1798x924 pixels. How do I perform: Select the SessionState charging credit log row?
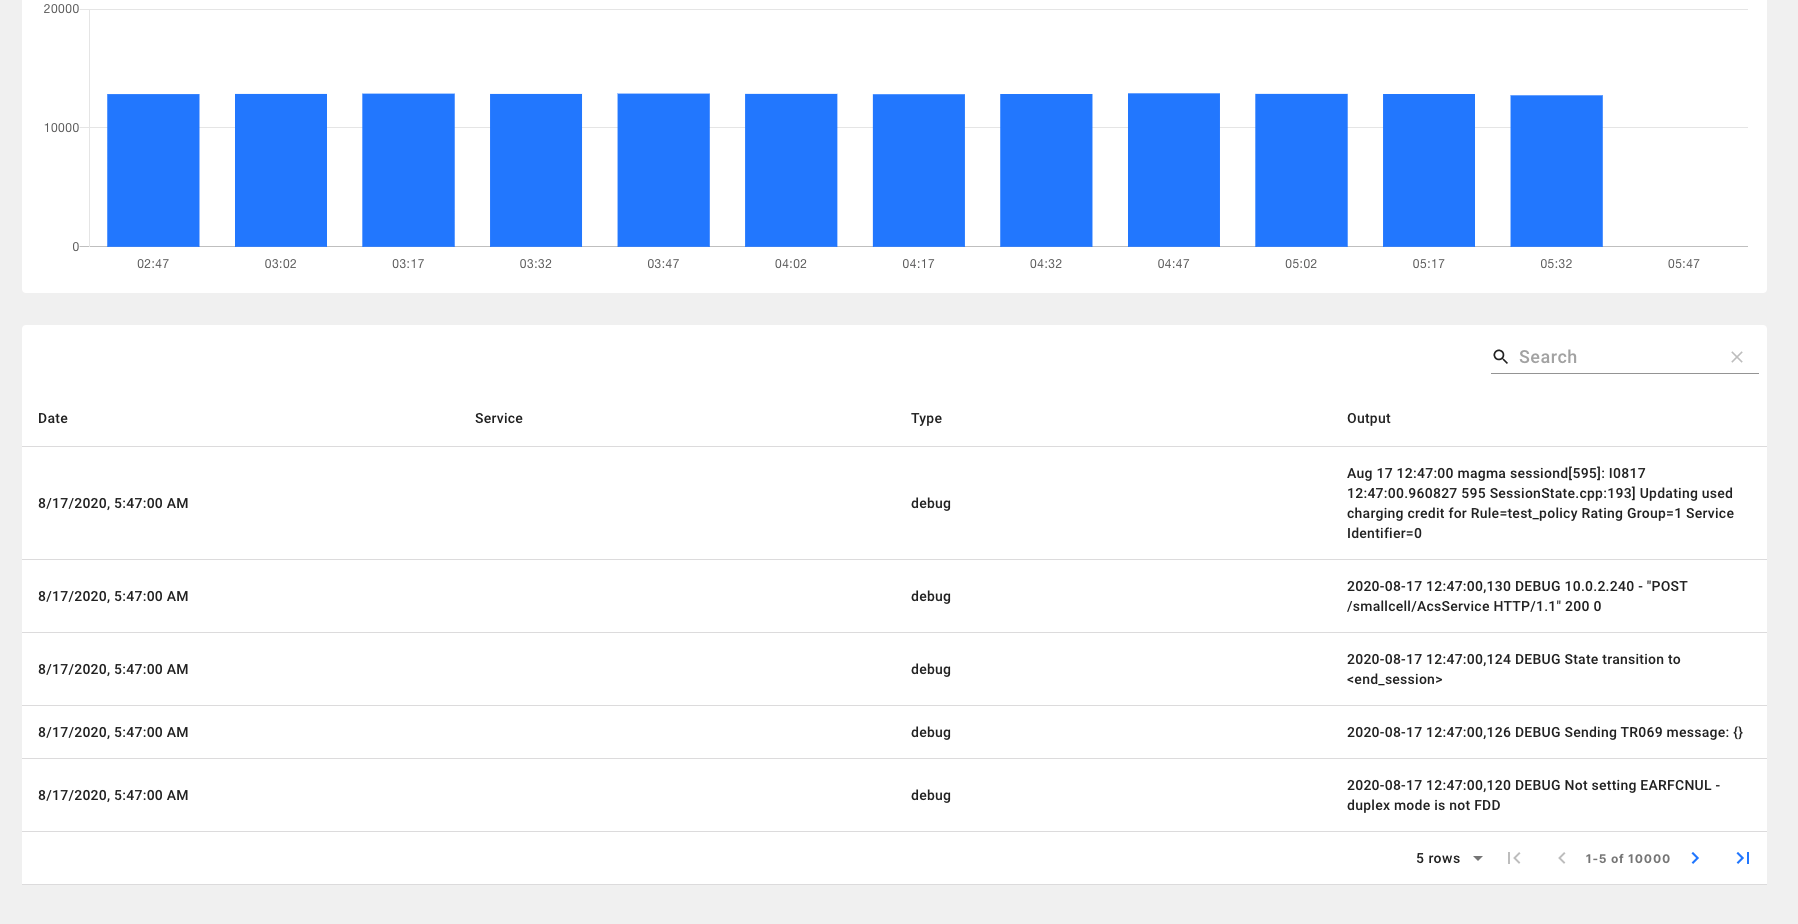coord(894,503)
